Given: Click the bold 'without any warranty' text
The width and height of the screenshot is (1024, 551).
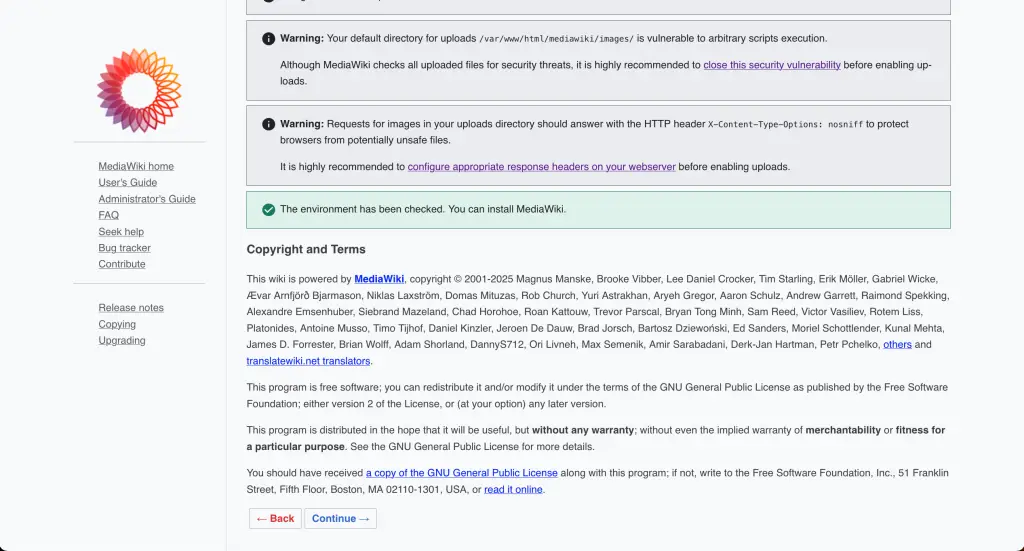Looking at the screenshot, I should click(583, 430).
